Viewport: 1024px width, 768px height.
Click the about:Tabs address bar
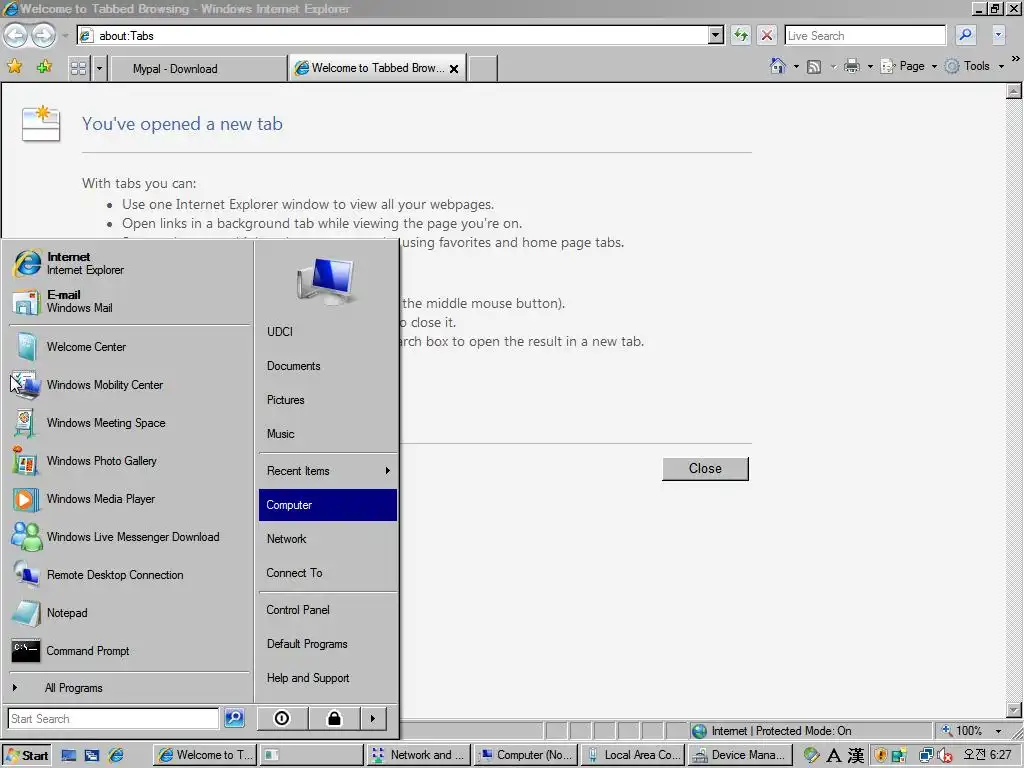point(392,35)
